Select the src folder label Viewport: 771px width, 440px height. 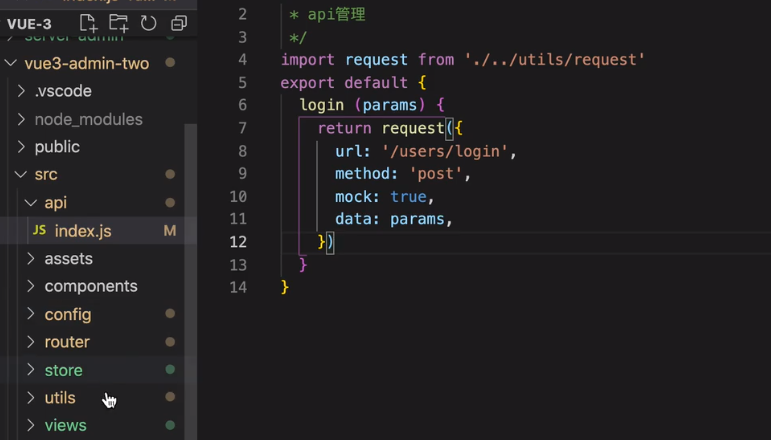point(46,175)
